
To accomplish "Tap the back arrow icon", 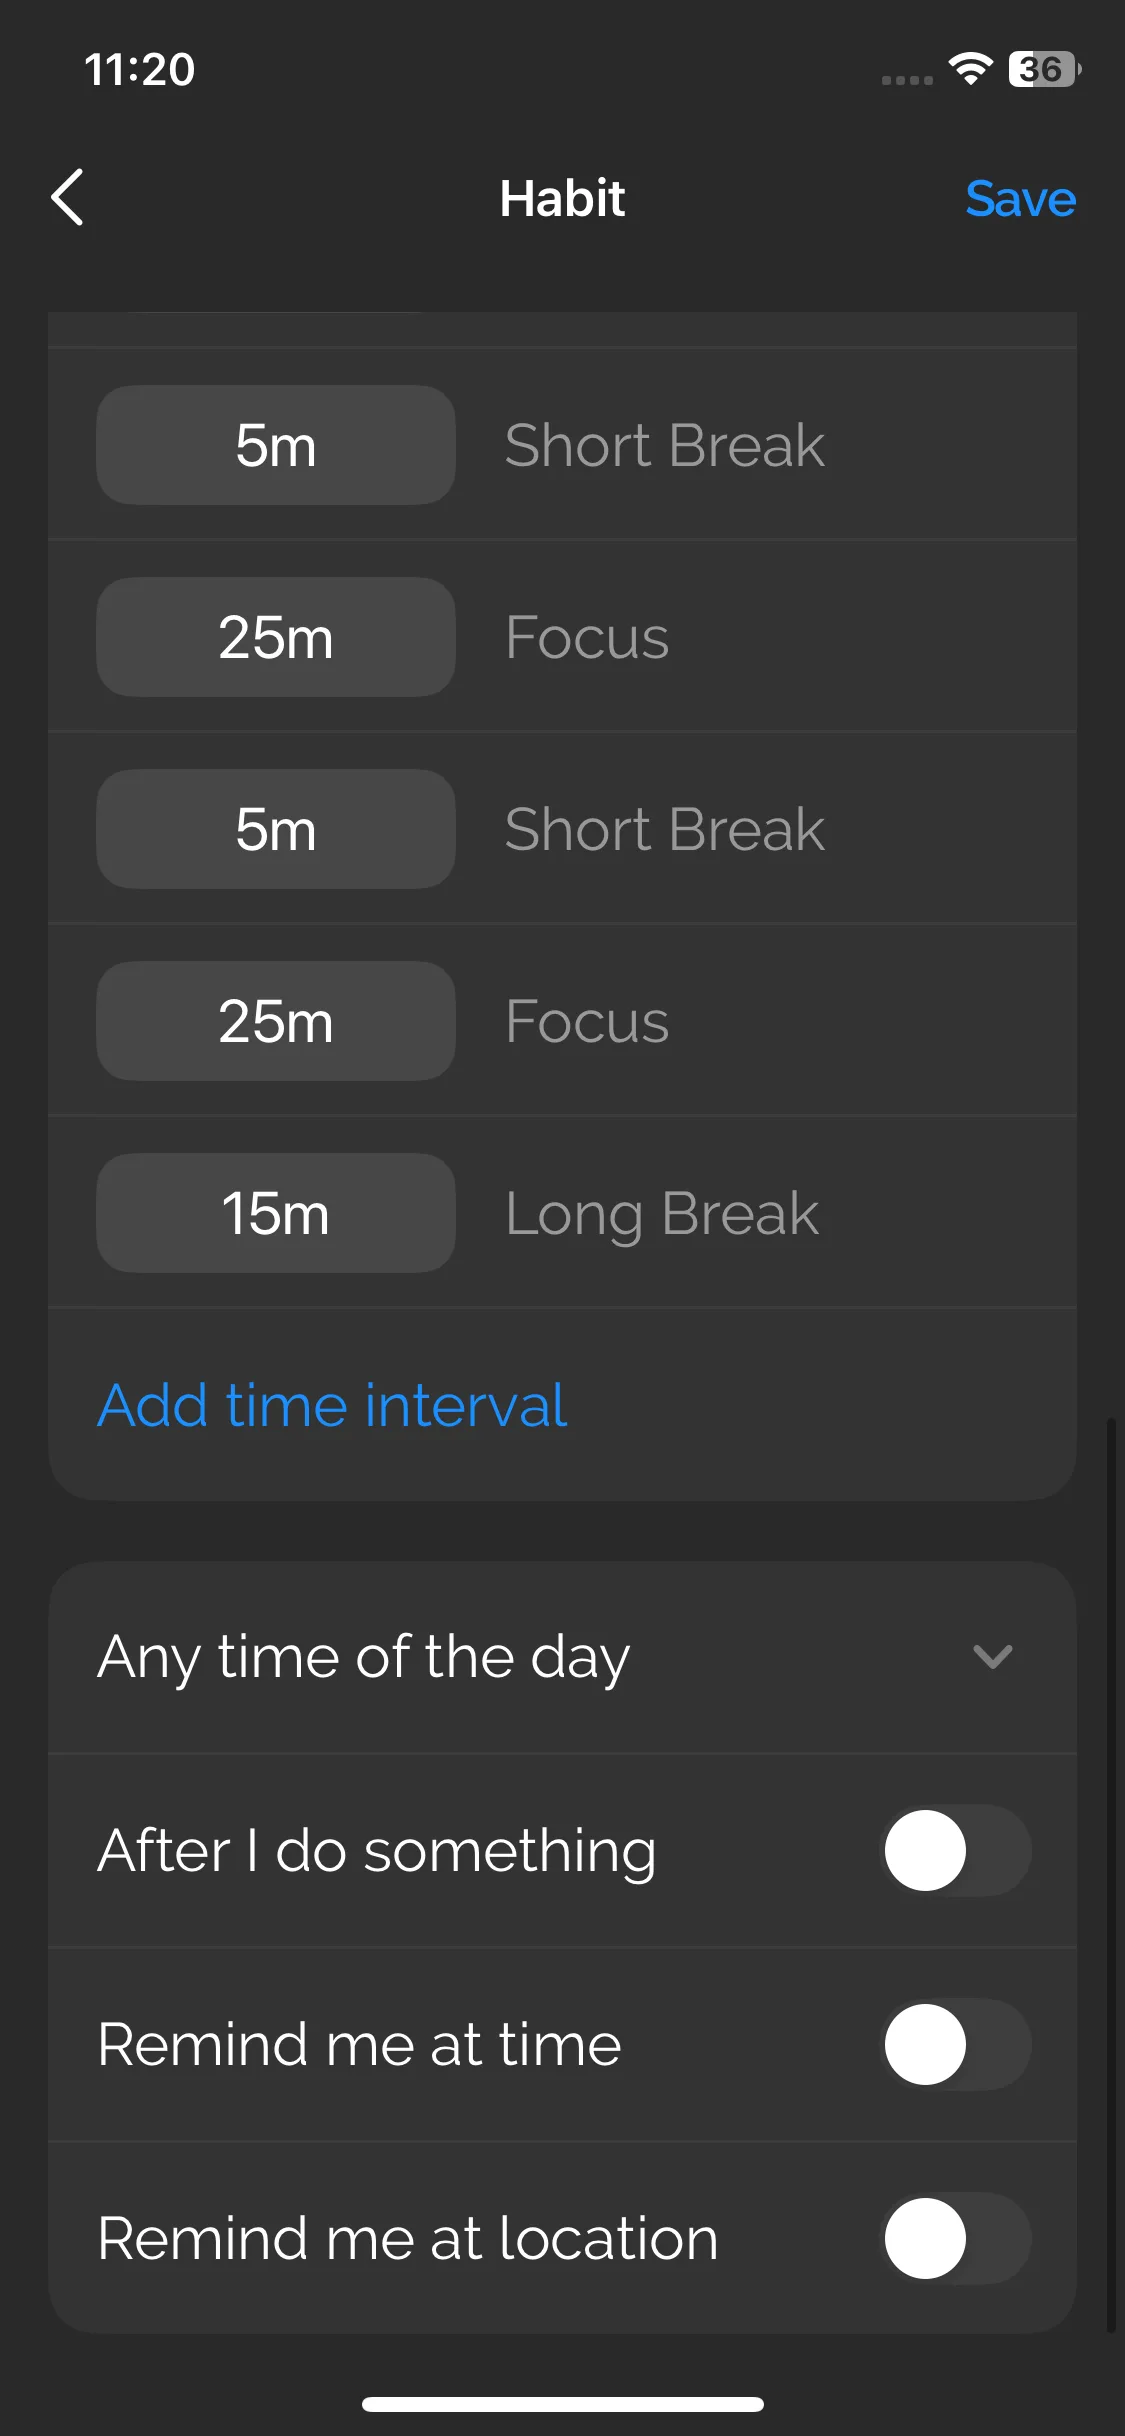I will point(67,197).
